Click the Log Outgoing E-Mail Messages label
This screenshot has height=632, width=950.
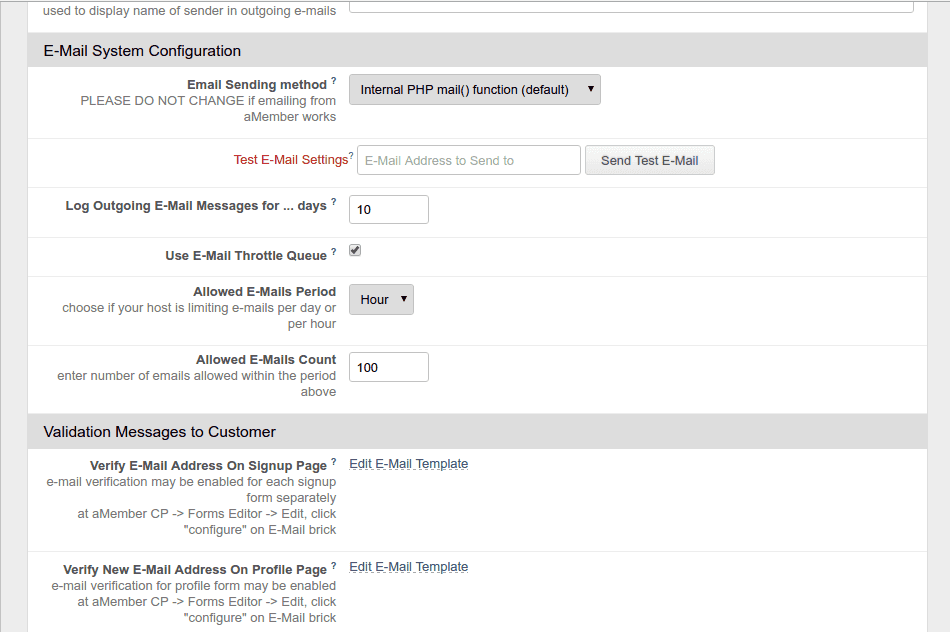click(196, 206)
